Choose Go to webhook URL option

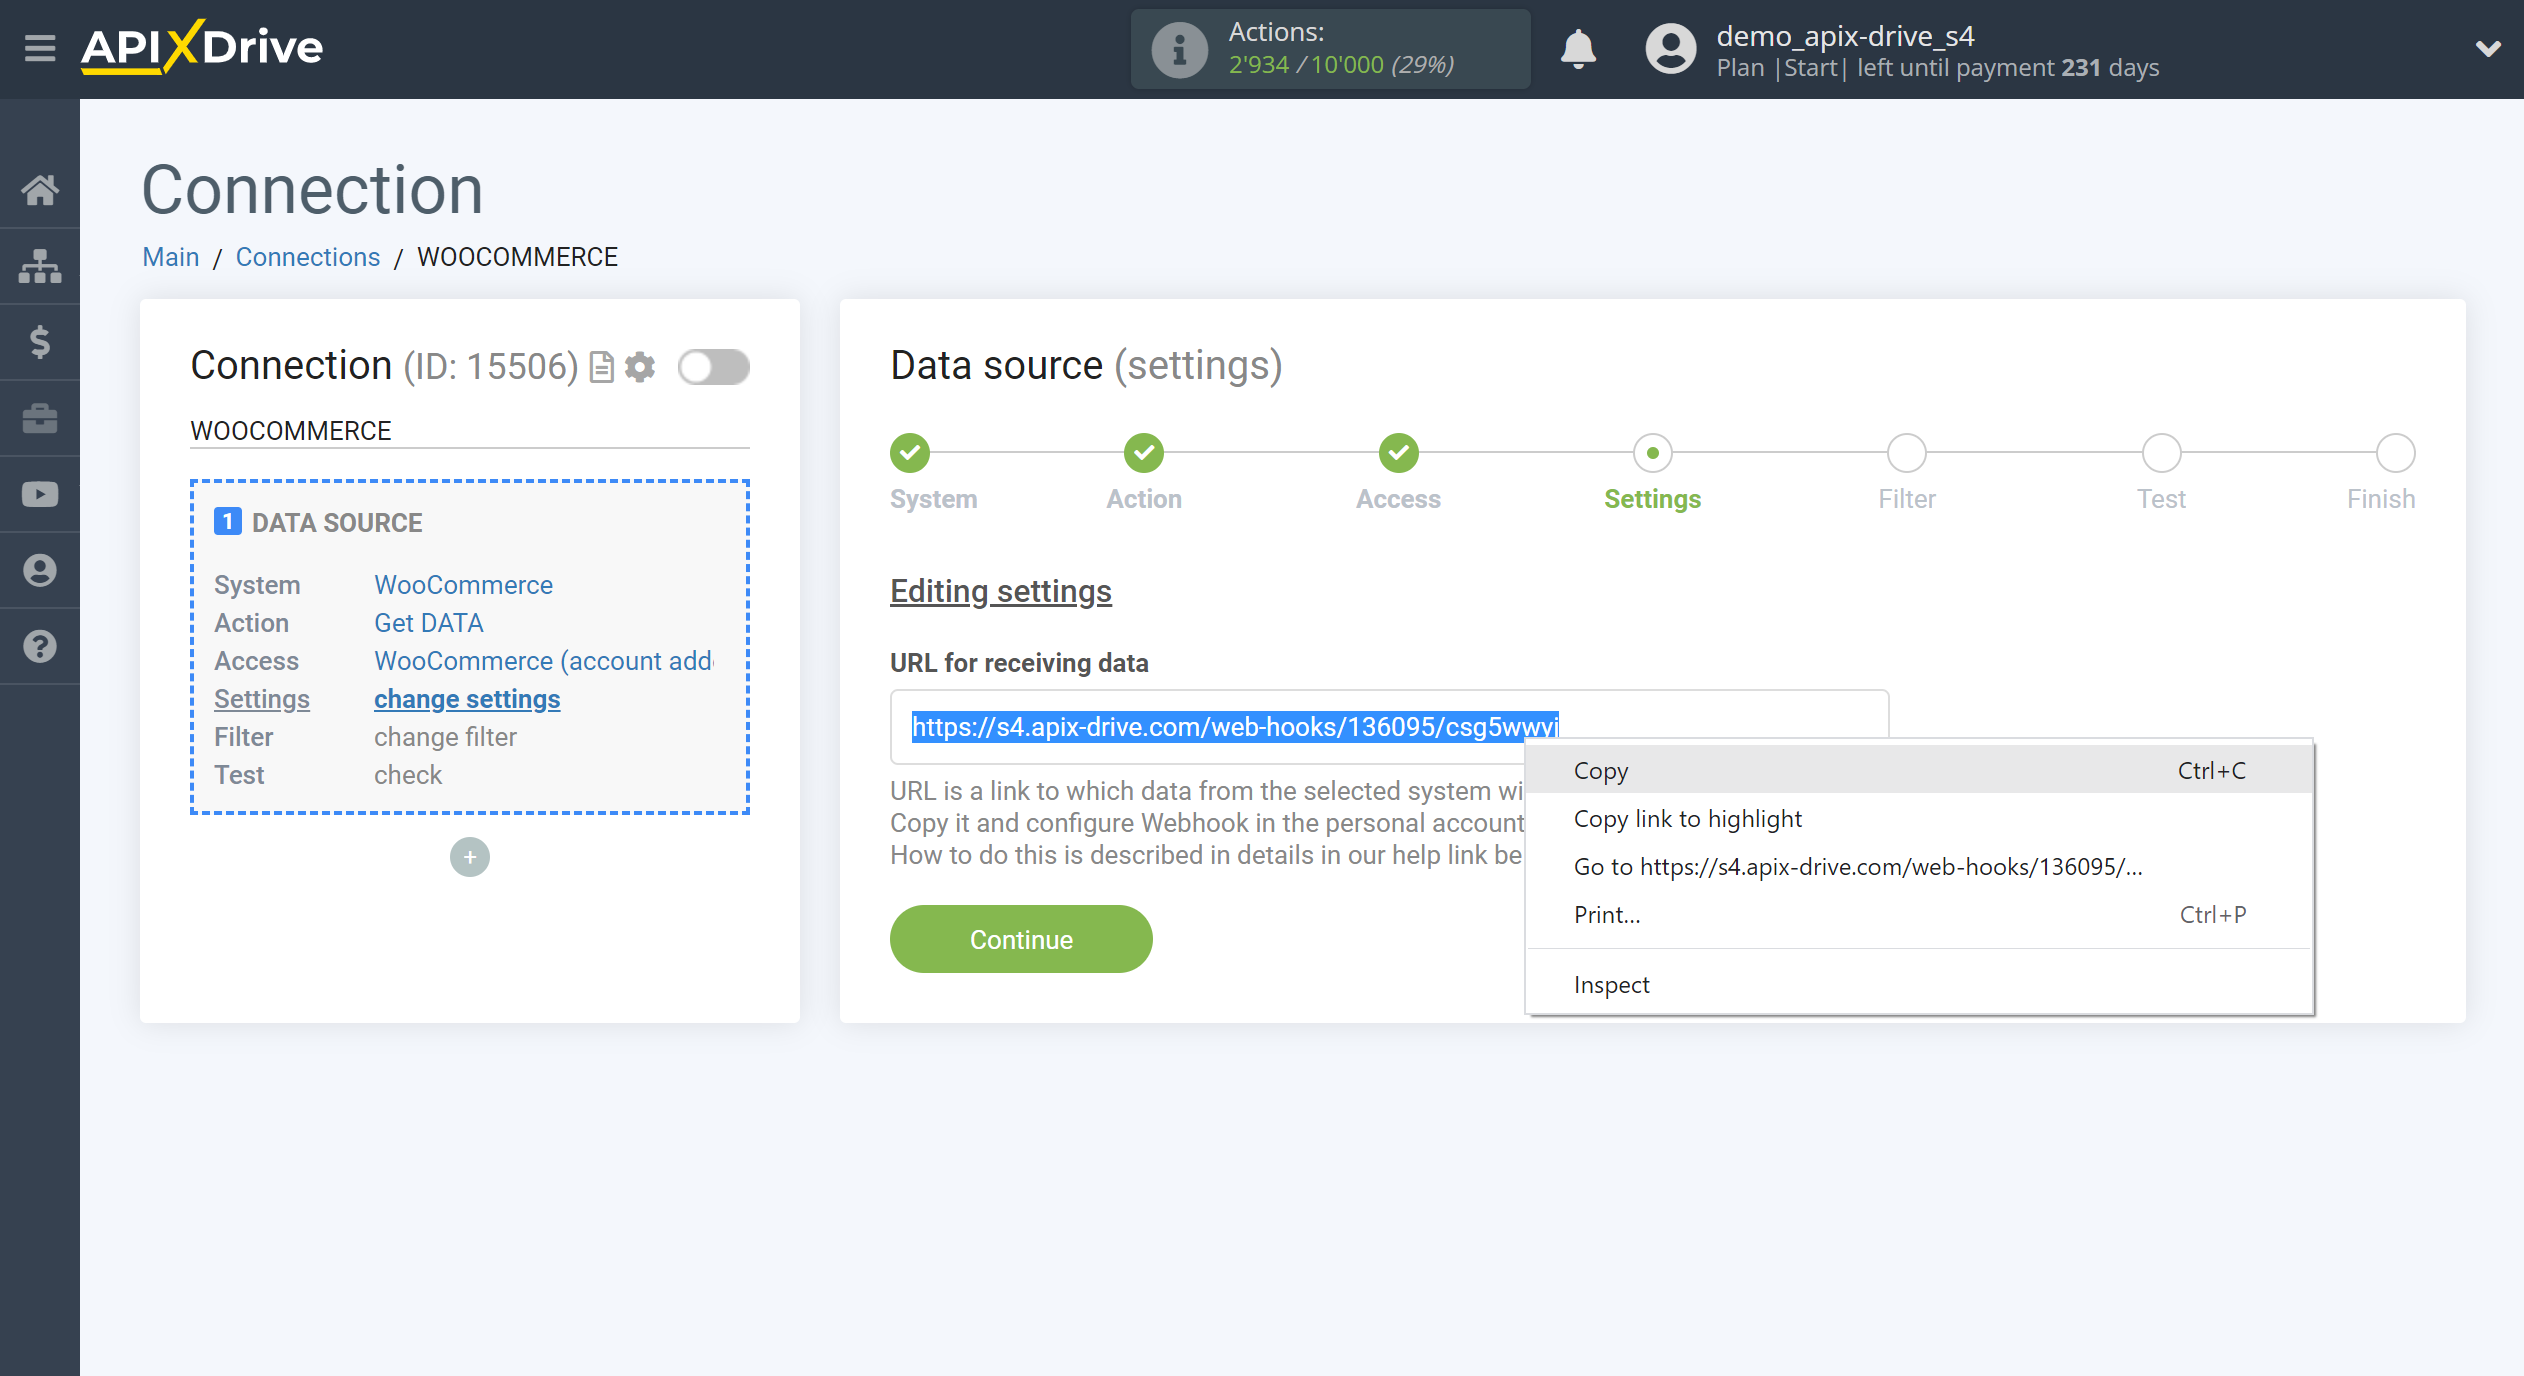coord(1919,867)
